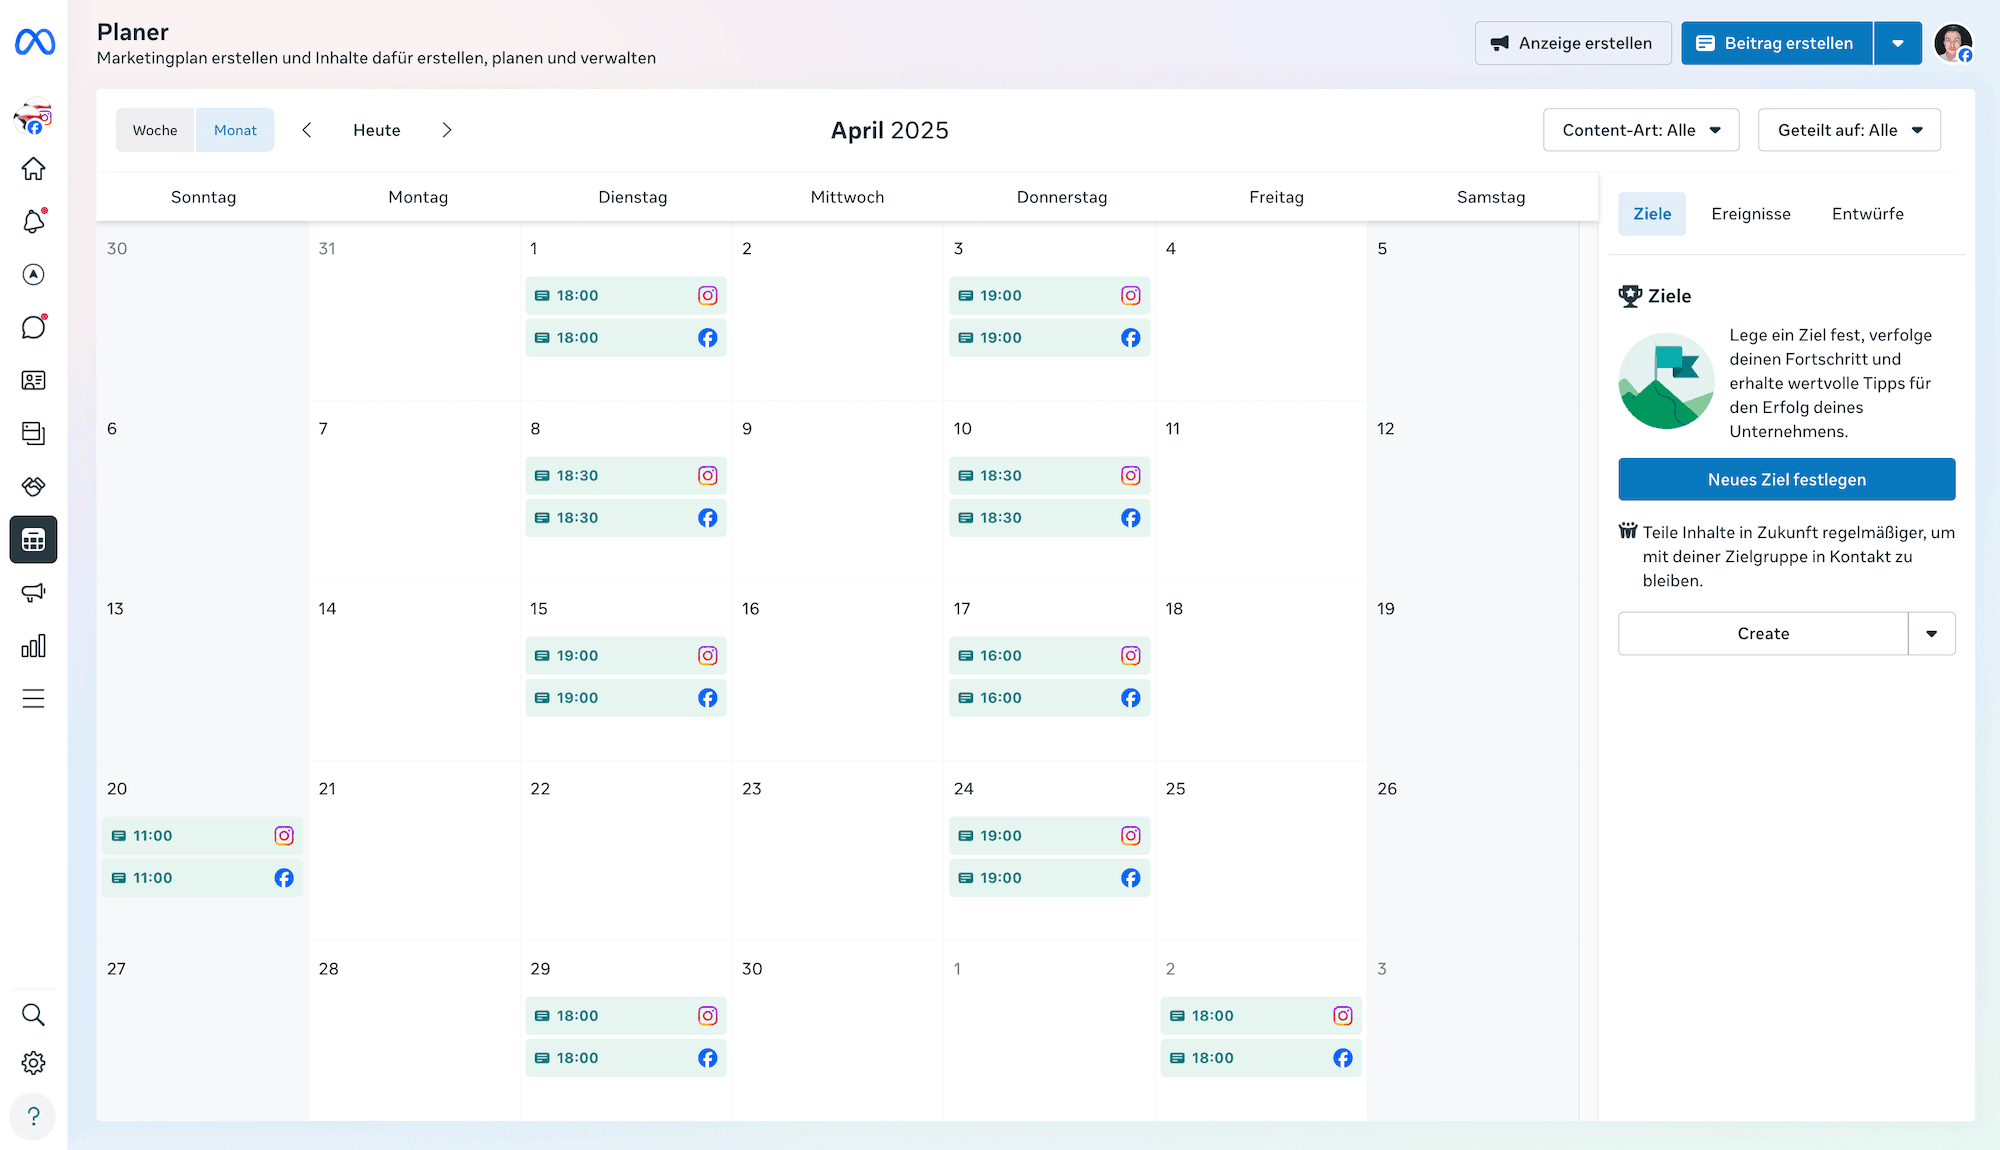Open the Home icon in sidebar

pyautogui.click(x=33, y=169)
